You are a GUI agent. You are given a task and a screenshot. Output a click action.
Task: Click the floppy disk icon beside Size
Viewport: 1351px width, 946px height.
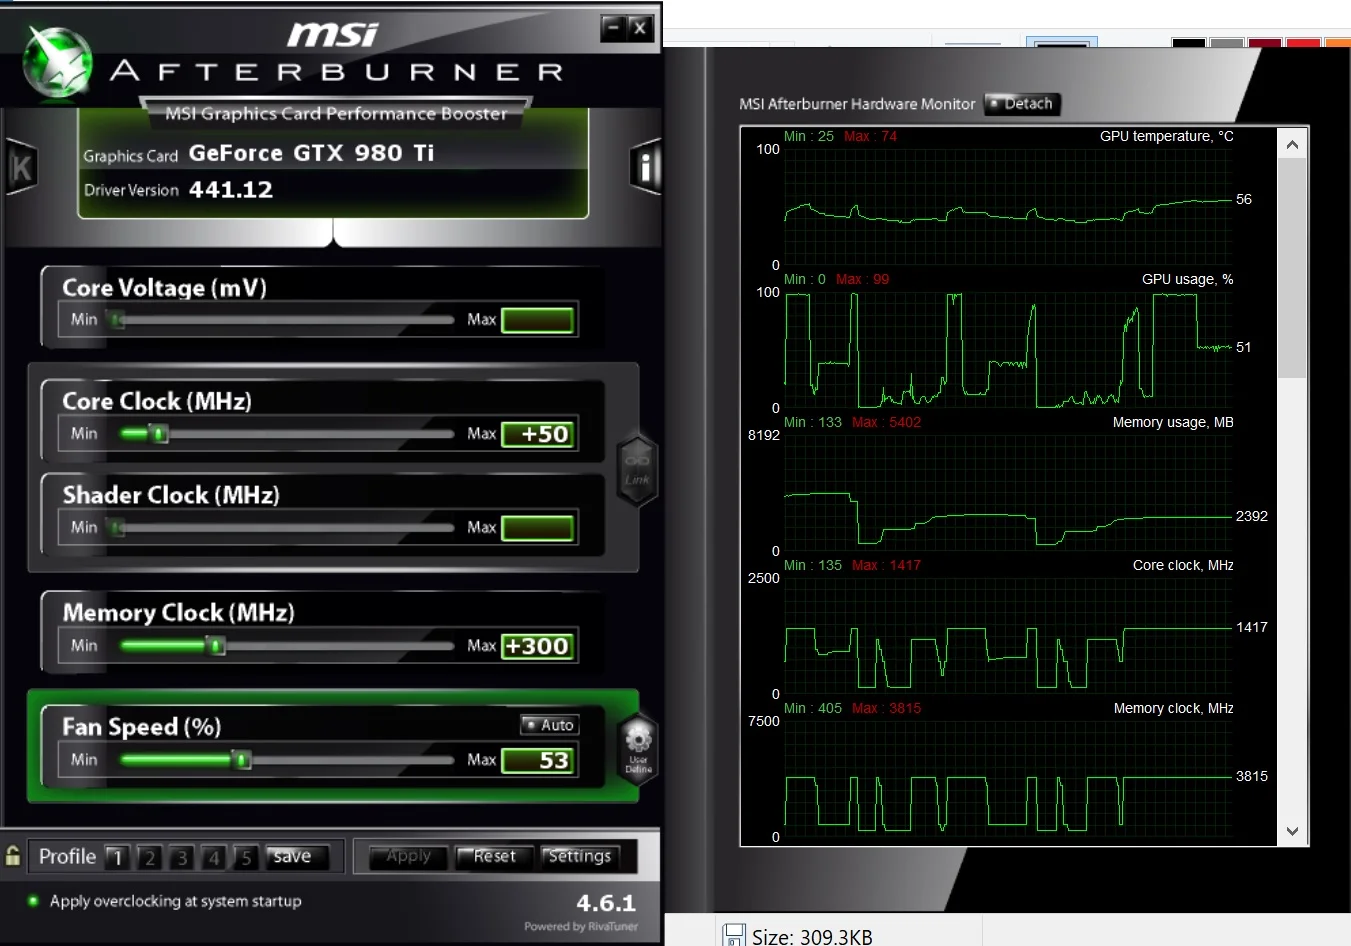tap(734, 936)
